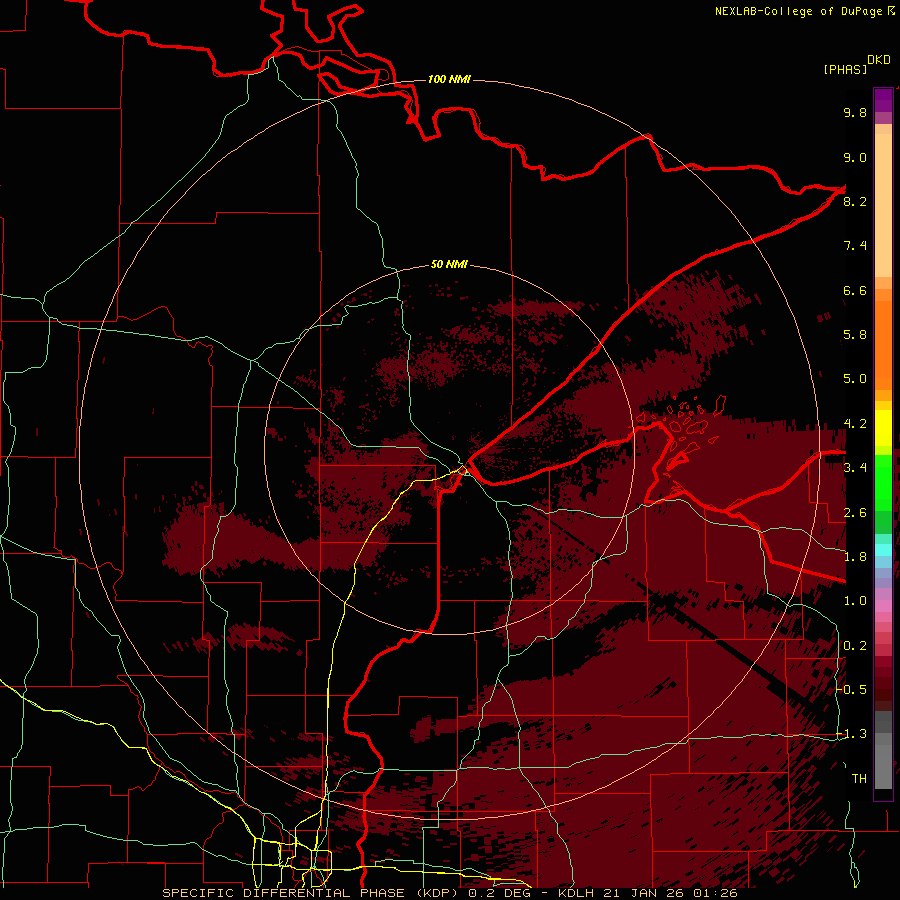Pick the purple top segment of the color bar
Viewport: 900px width, 900px height.
pos(883,100)
